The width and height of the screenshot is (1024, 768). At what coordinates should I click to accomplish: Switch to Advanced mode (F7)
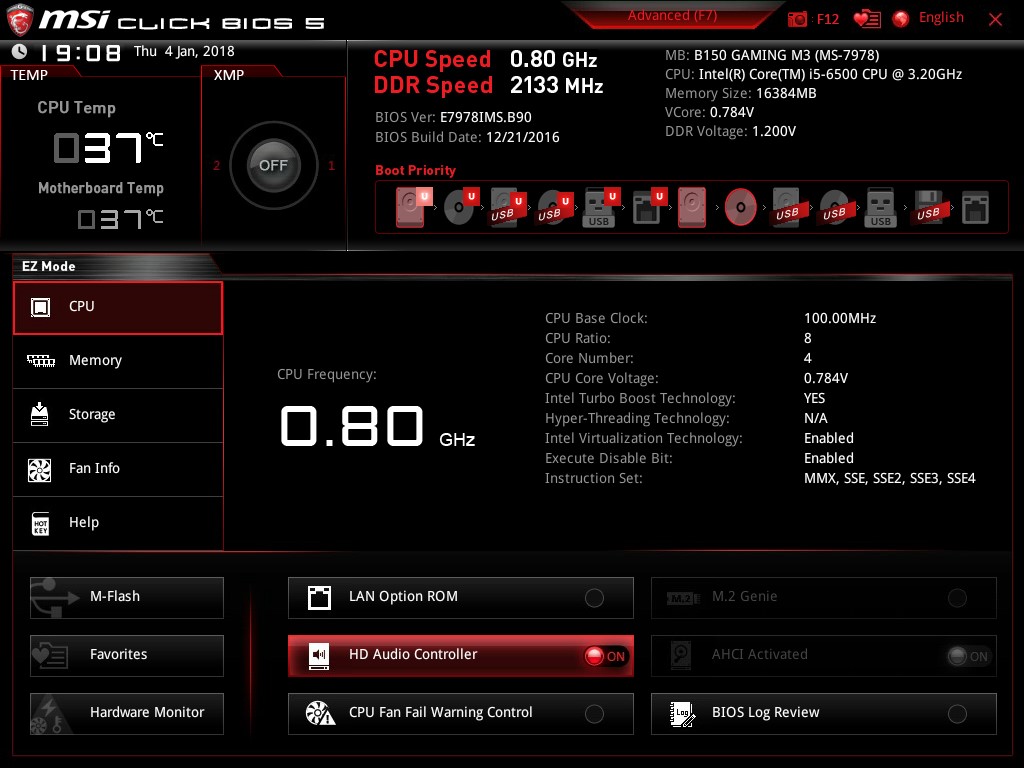tap(672, 15)
